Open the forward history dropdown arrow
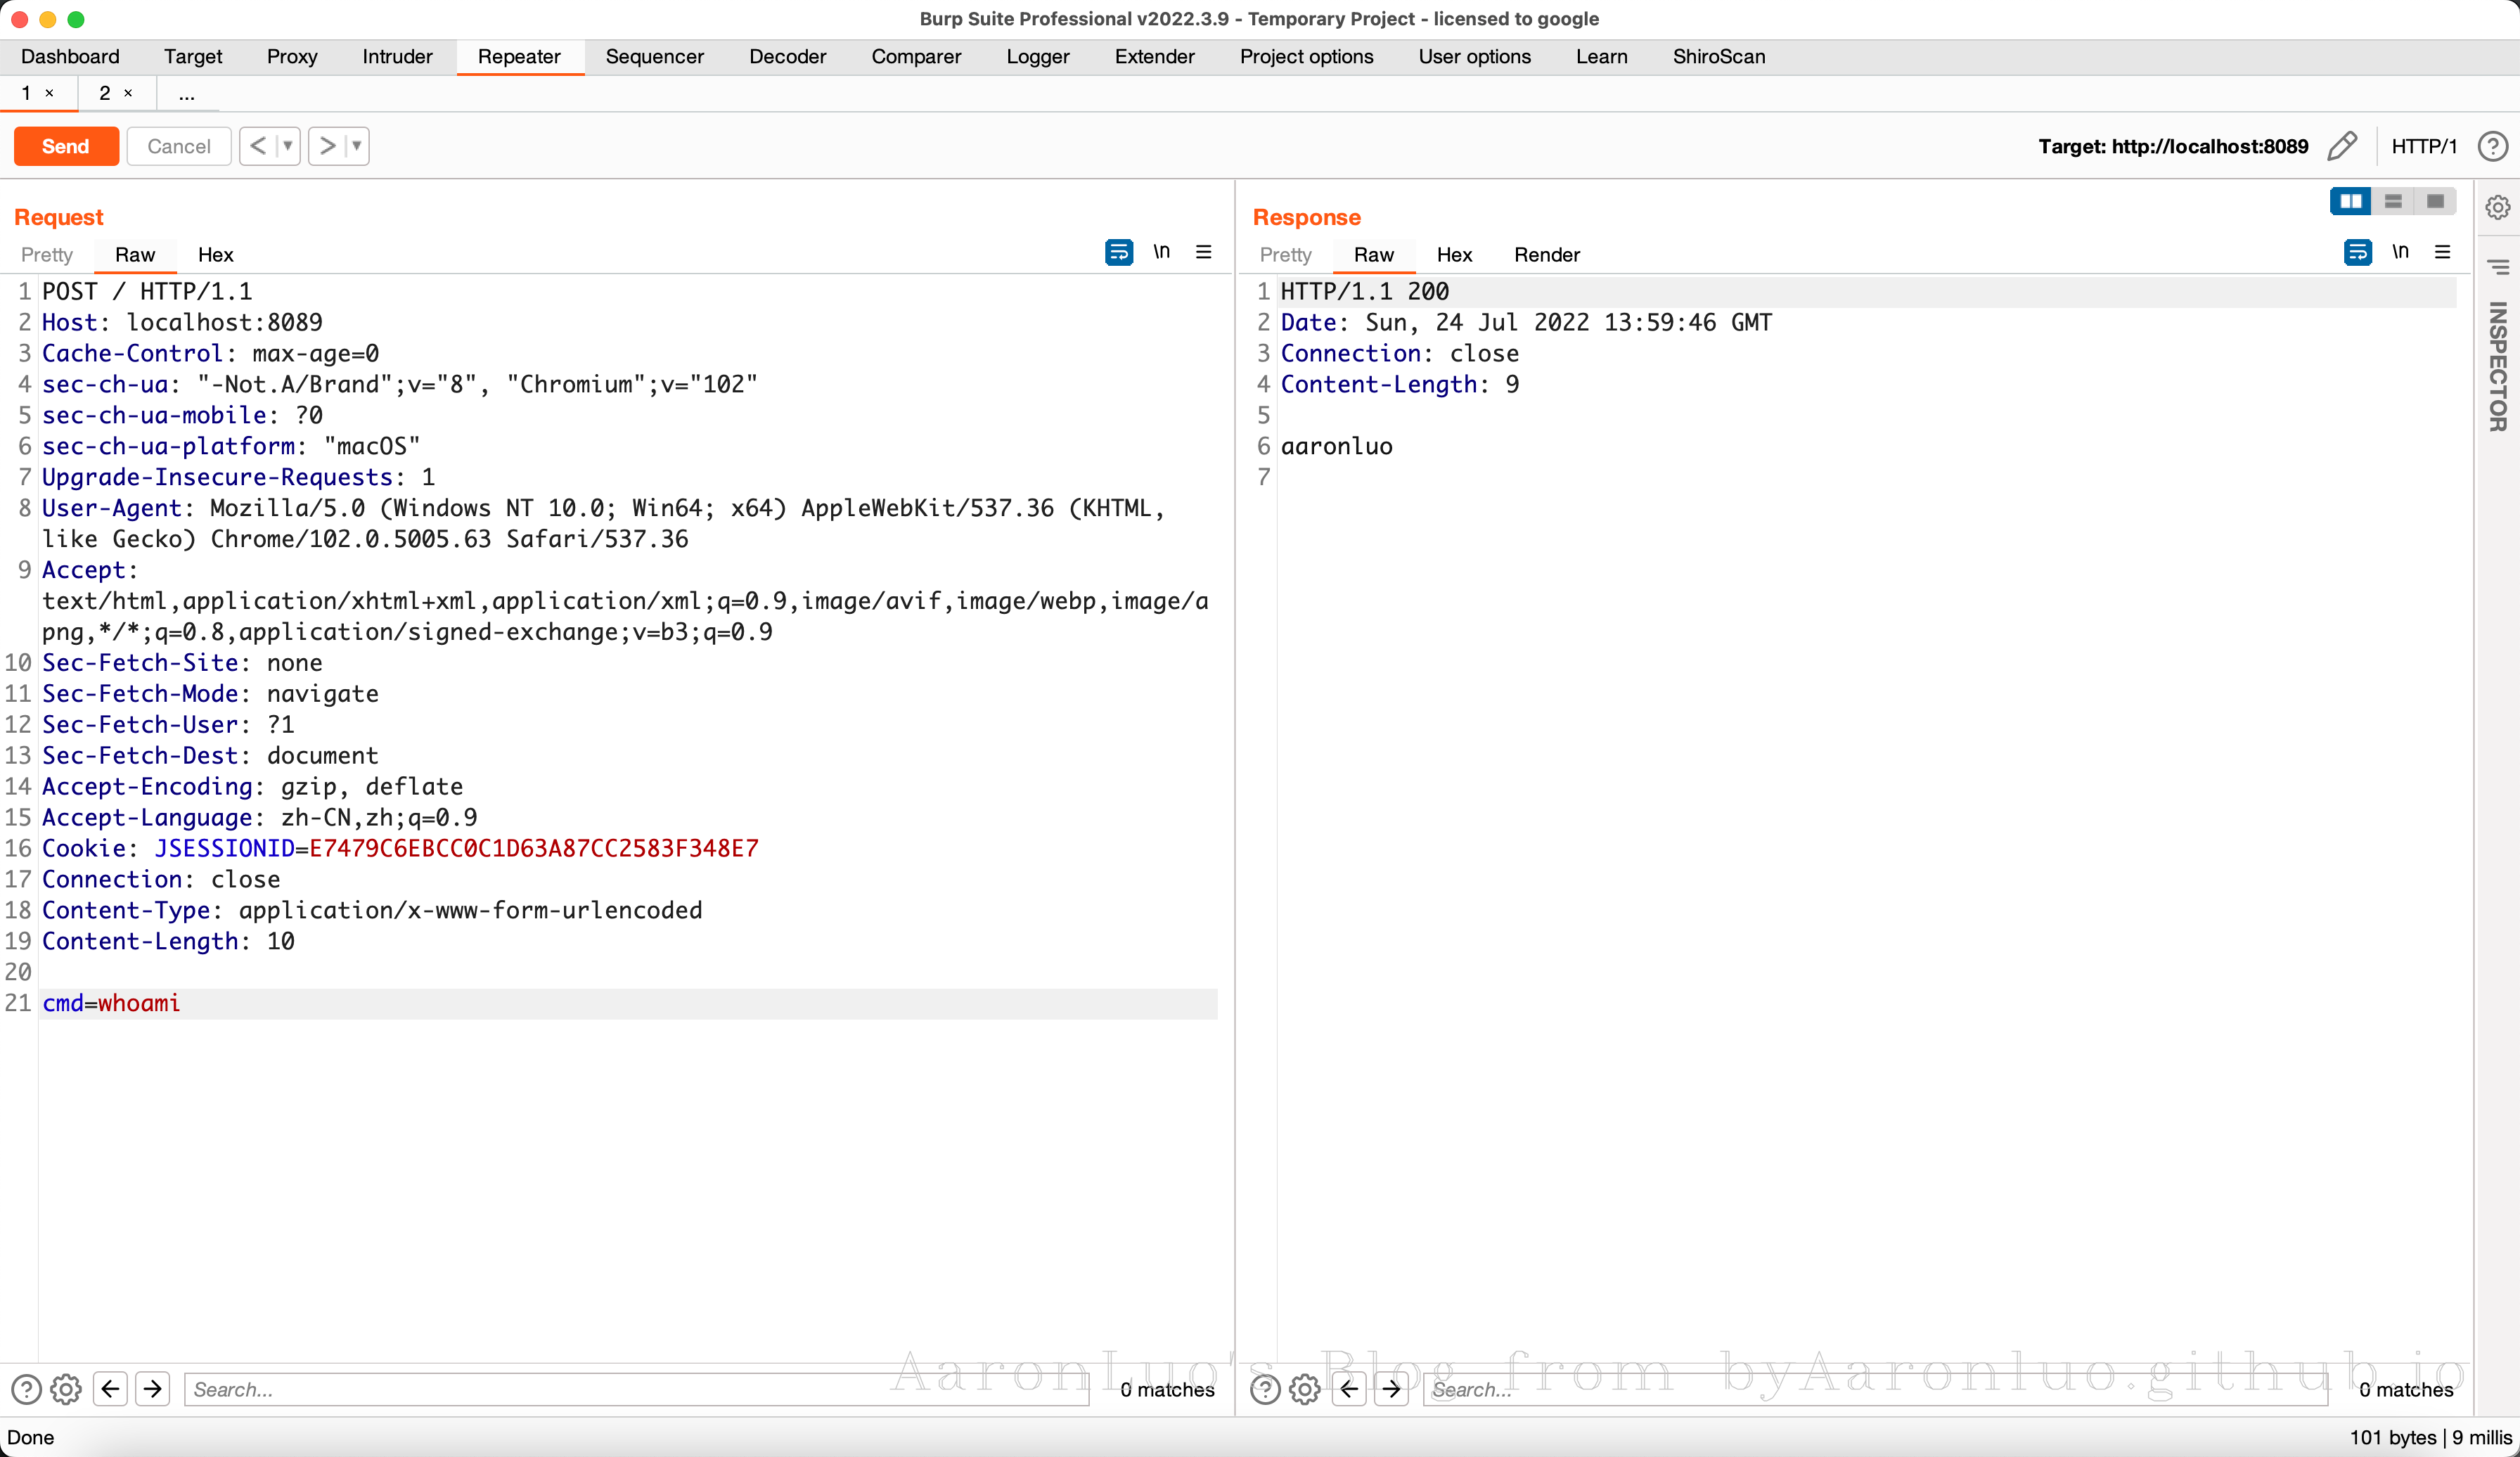 (x=357, y=146)
